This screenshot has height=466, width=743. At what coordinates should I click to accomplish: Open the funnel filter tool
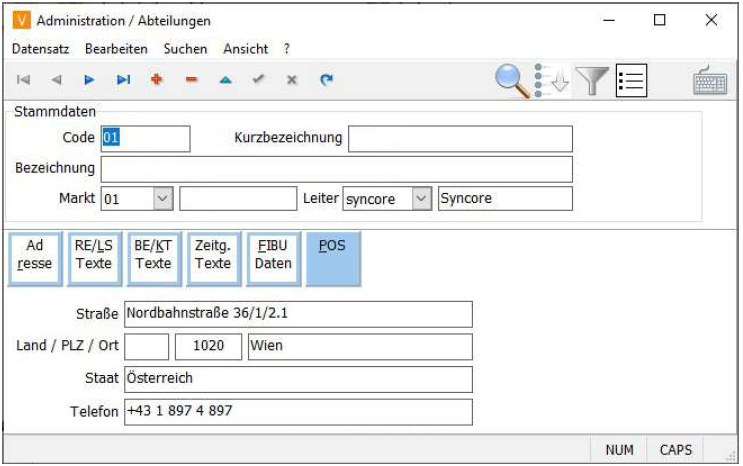tap(592, 81)
